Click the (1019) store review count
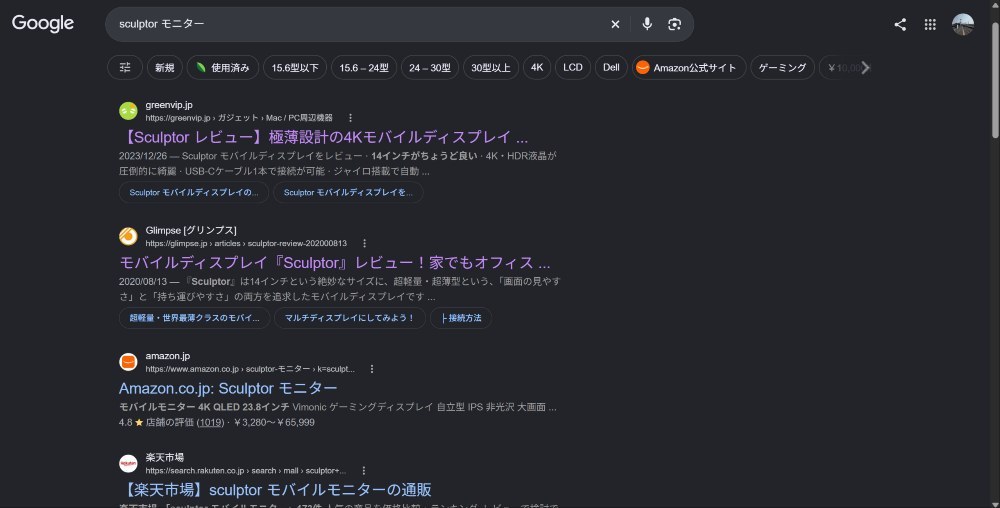The height and width of the screenshot is (508, 1000). pyautogui.click(x=210, y=423)
